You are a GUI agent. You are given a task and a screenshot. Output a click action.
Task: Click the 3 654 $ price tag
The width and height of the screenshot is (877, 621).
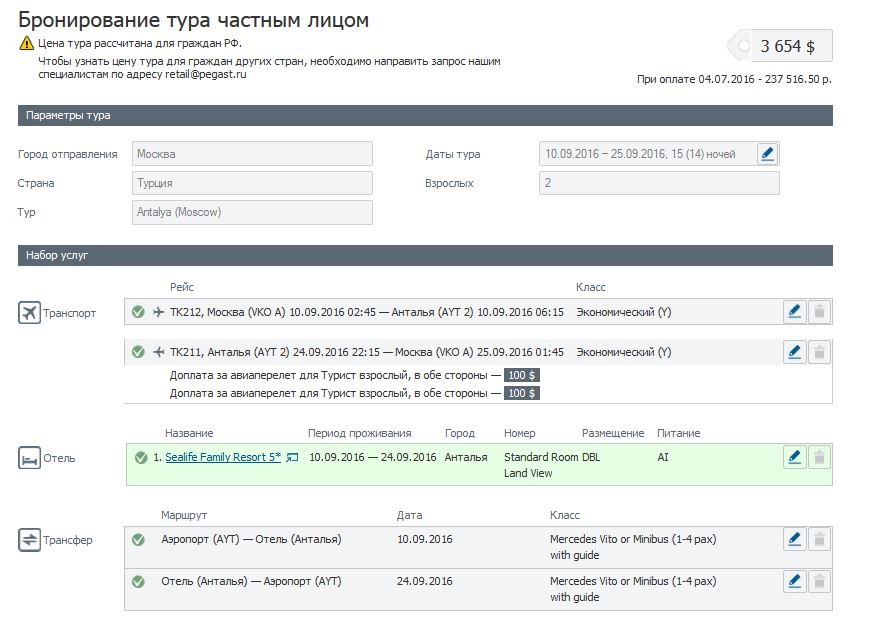point(780,46)
